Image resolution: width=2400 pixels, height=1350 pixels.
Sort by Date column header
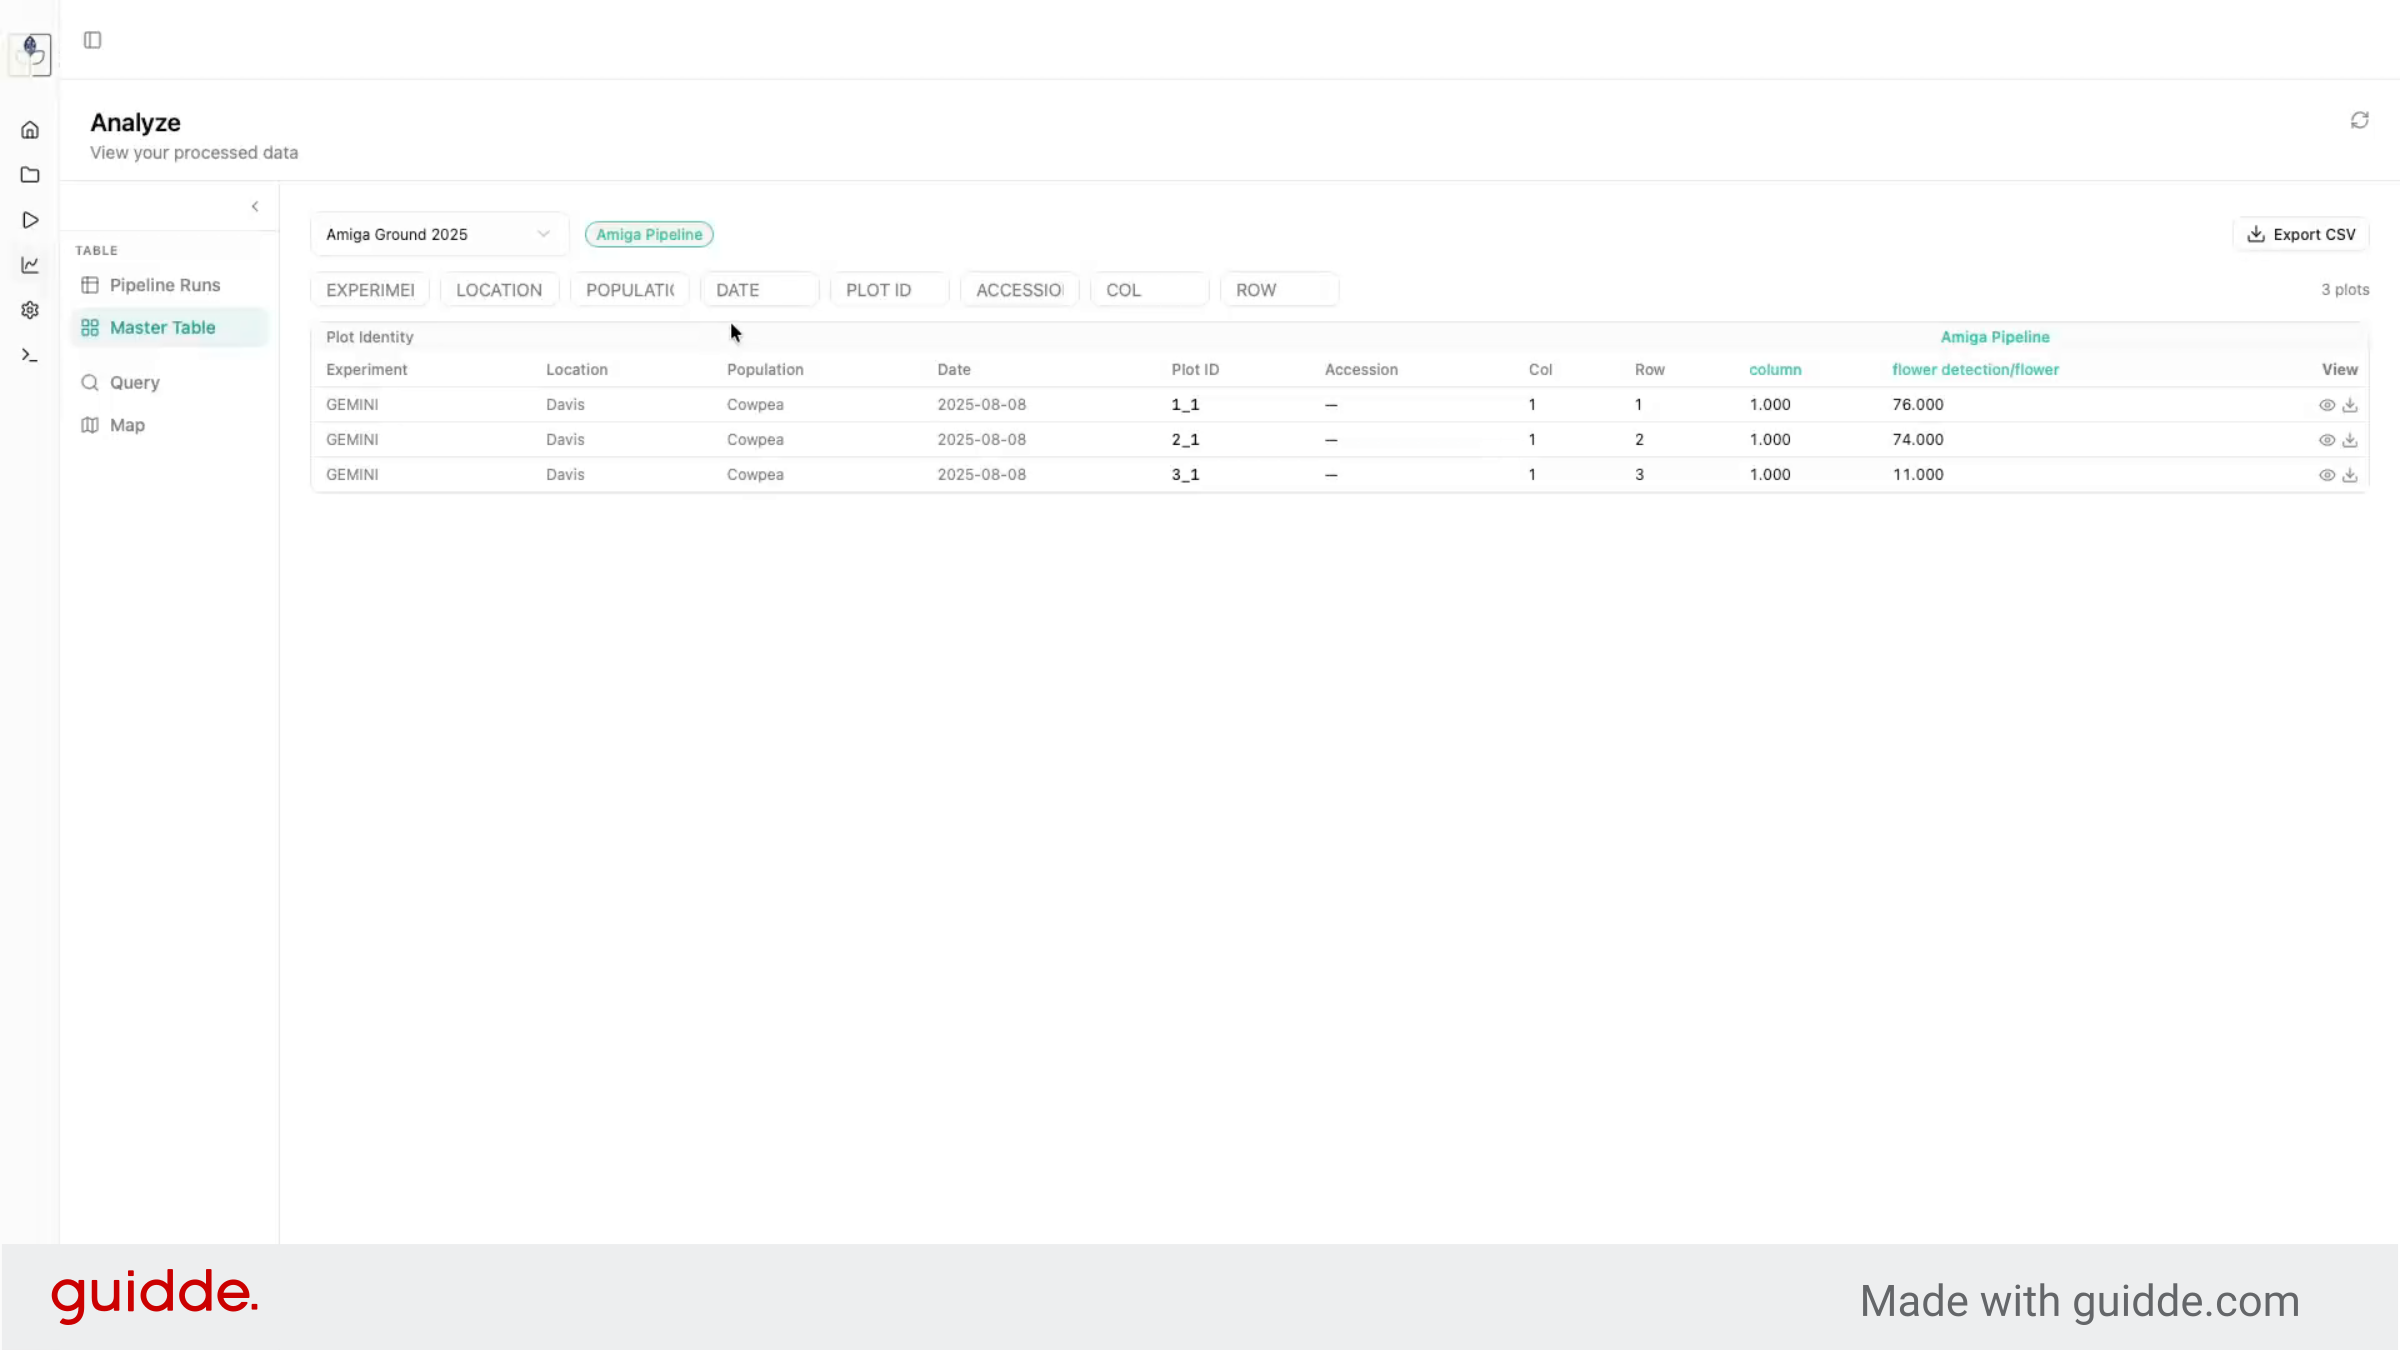954,369
